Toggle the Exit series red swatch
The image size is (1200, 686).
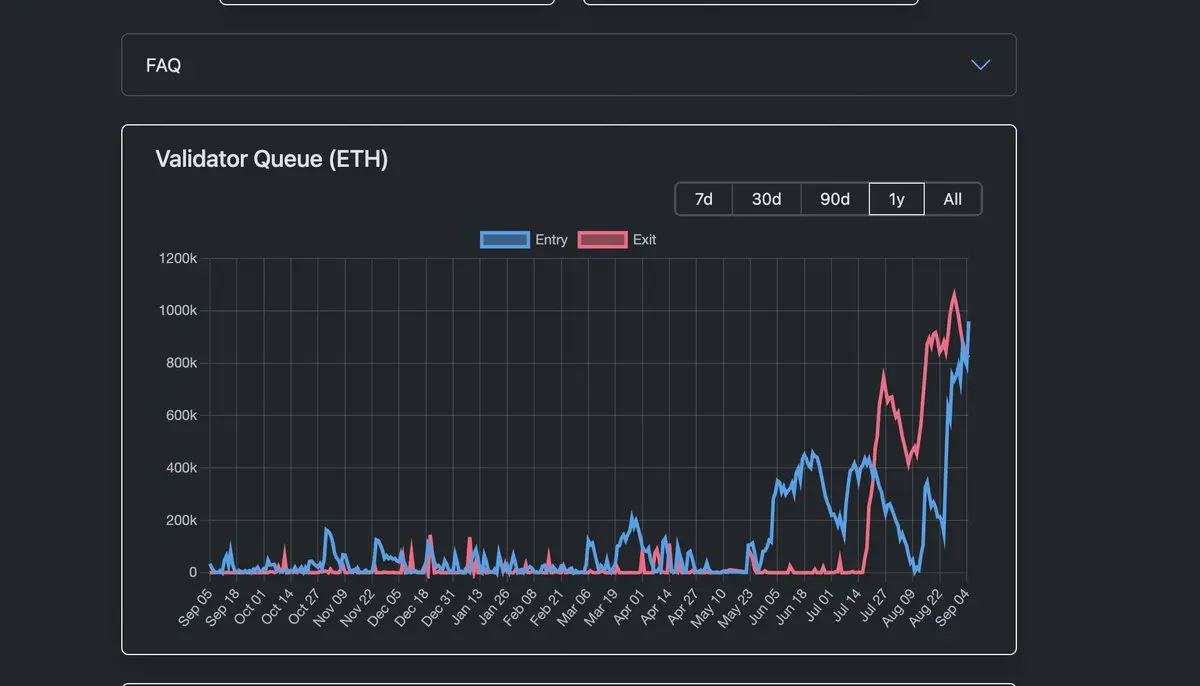point(603,240)
